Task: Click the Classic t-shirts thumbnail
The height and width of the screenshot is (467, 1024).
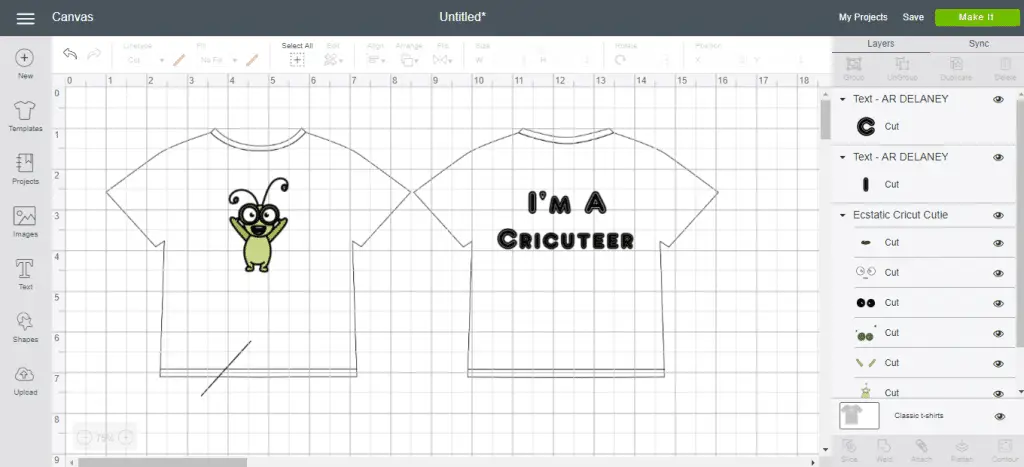Action: click(x=859, y=415)
